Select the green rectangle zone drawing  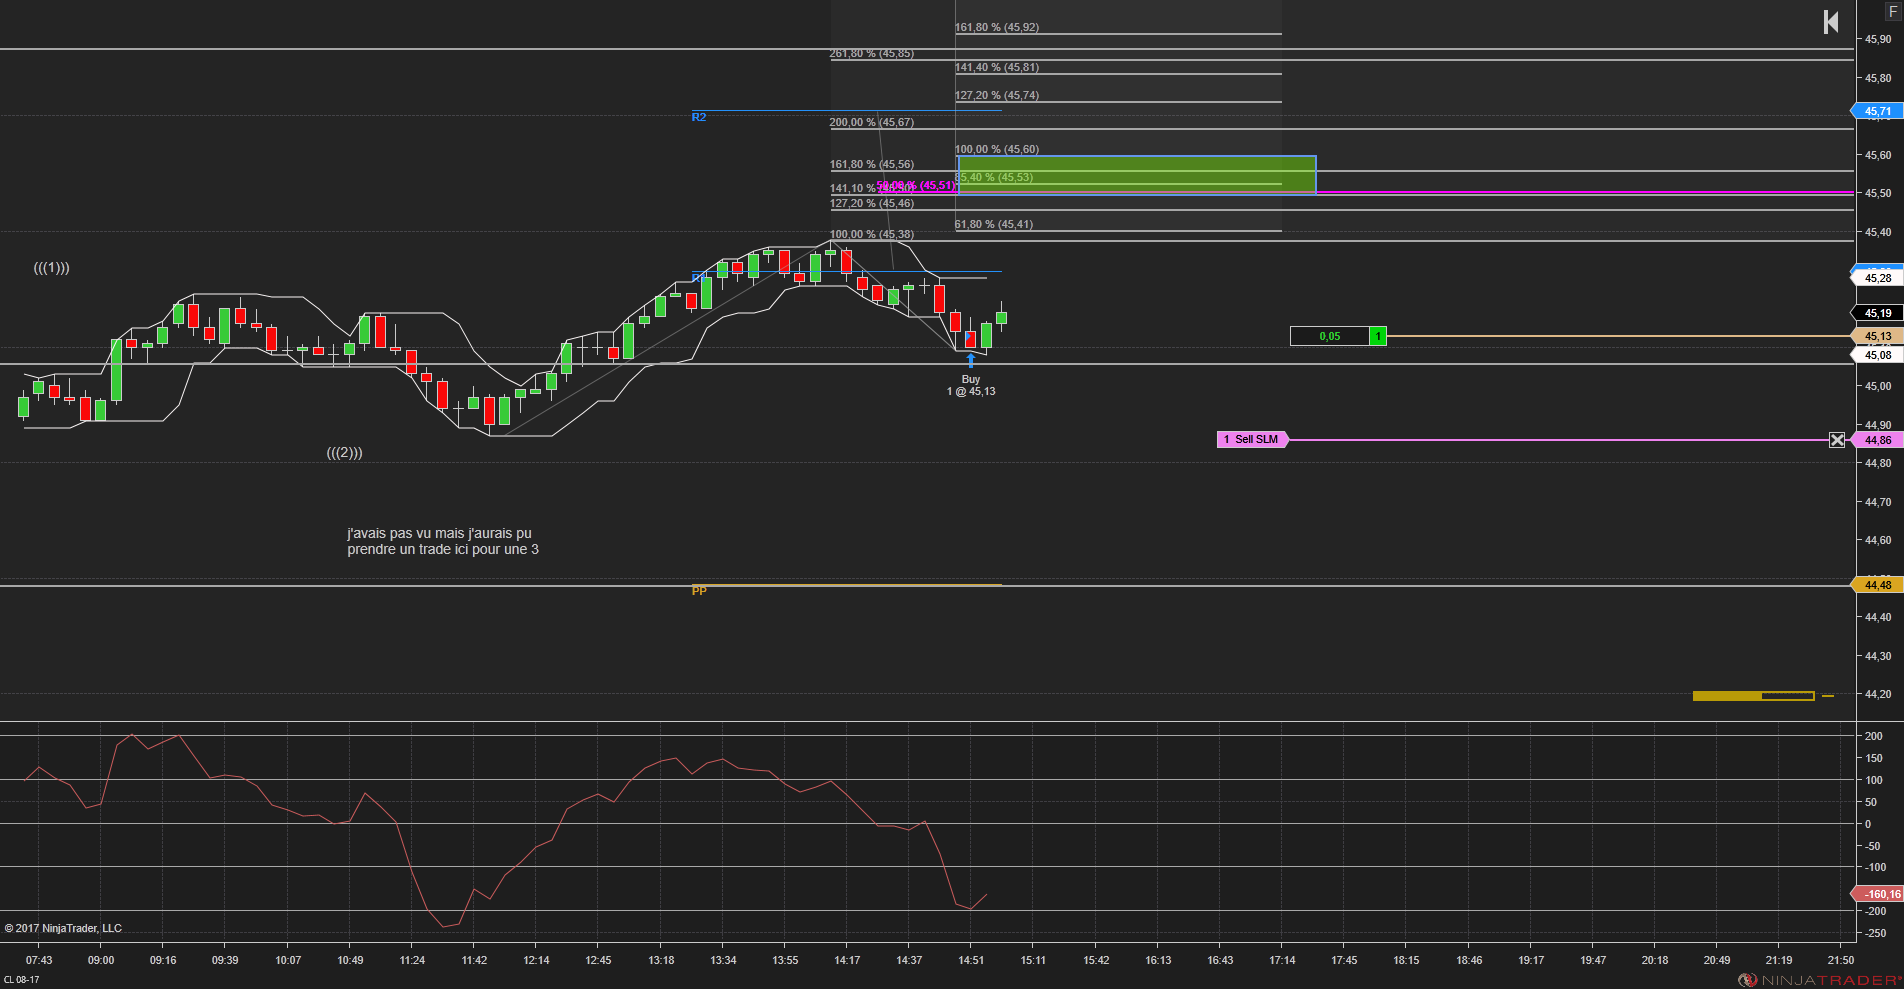click(1137, 174)
